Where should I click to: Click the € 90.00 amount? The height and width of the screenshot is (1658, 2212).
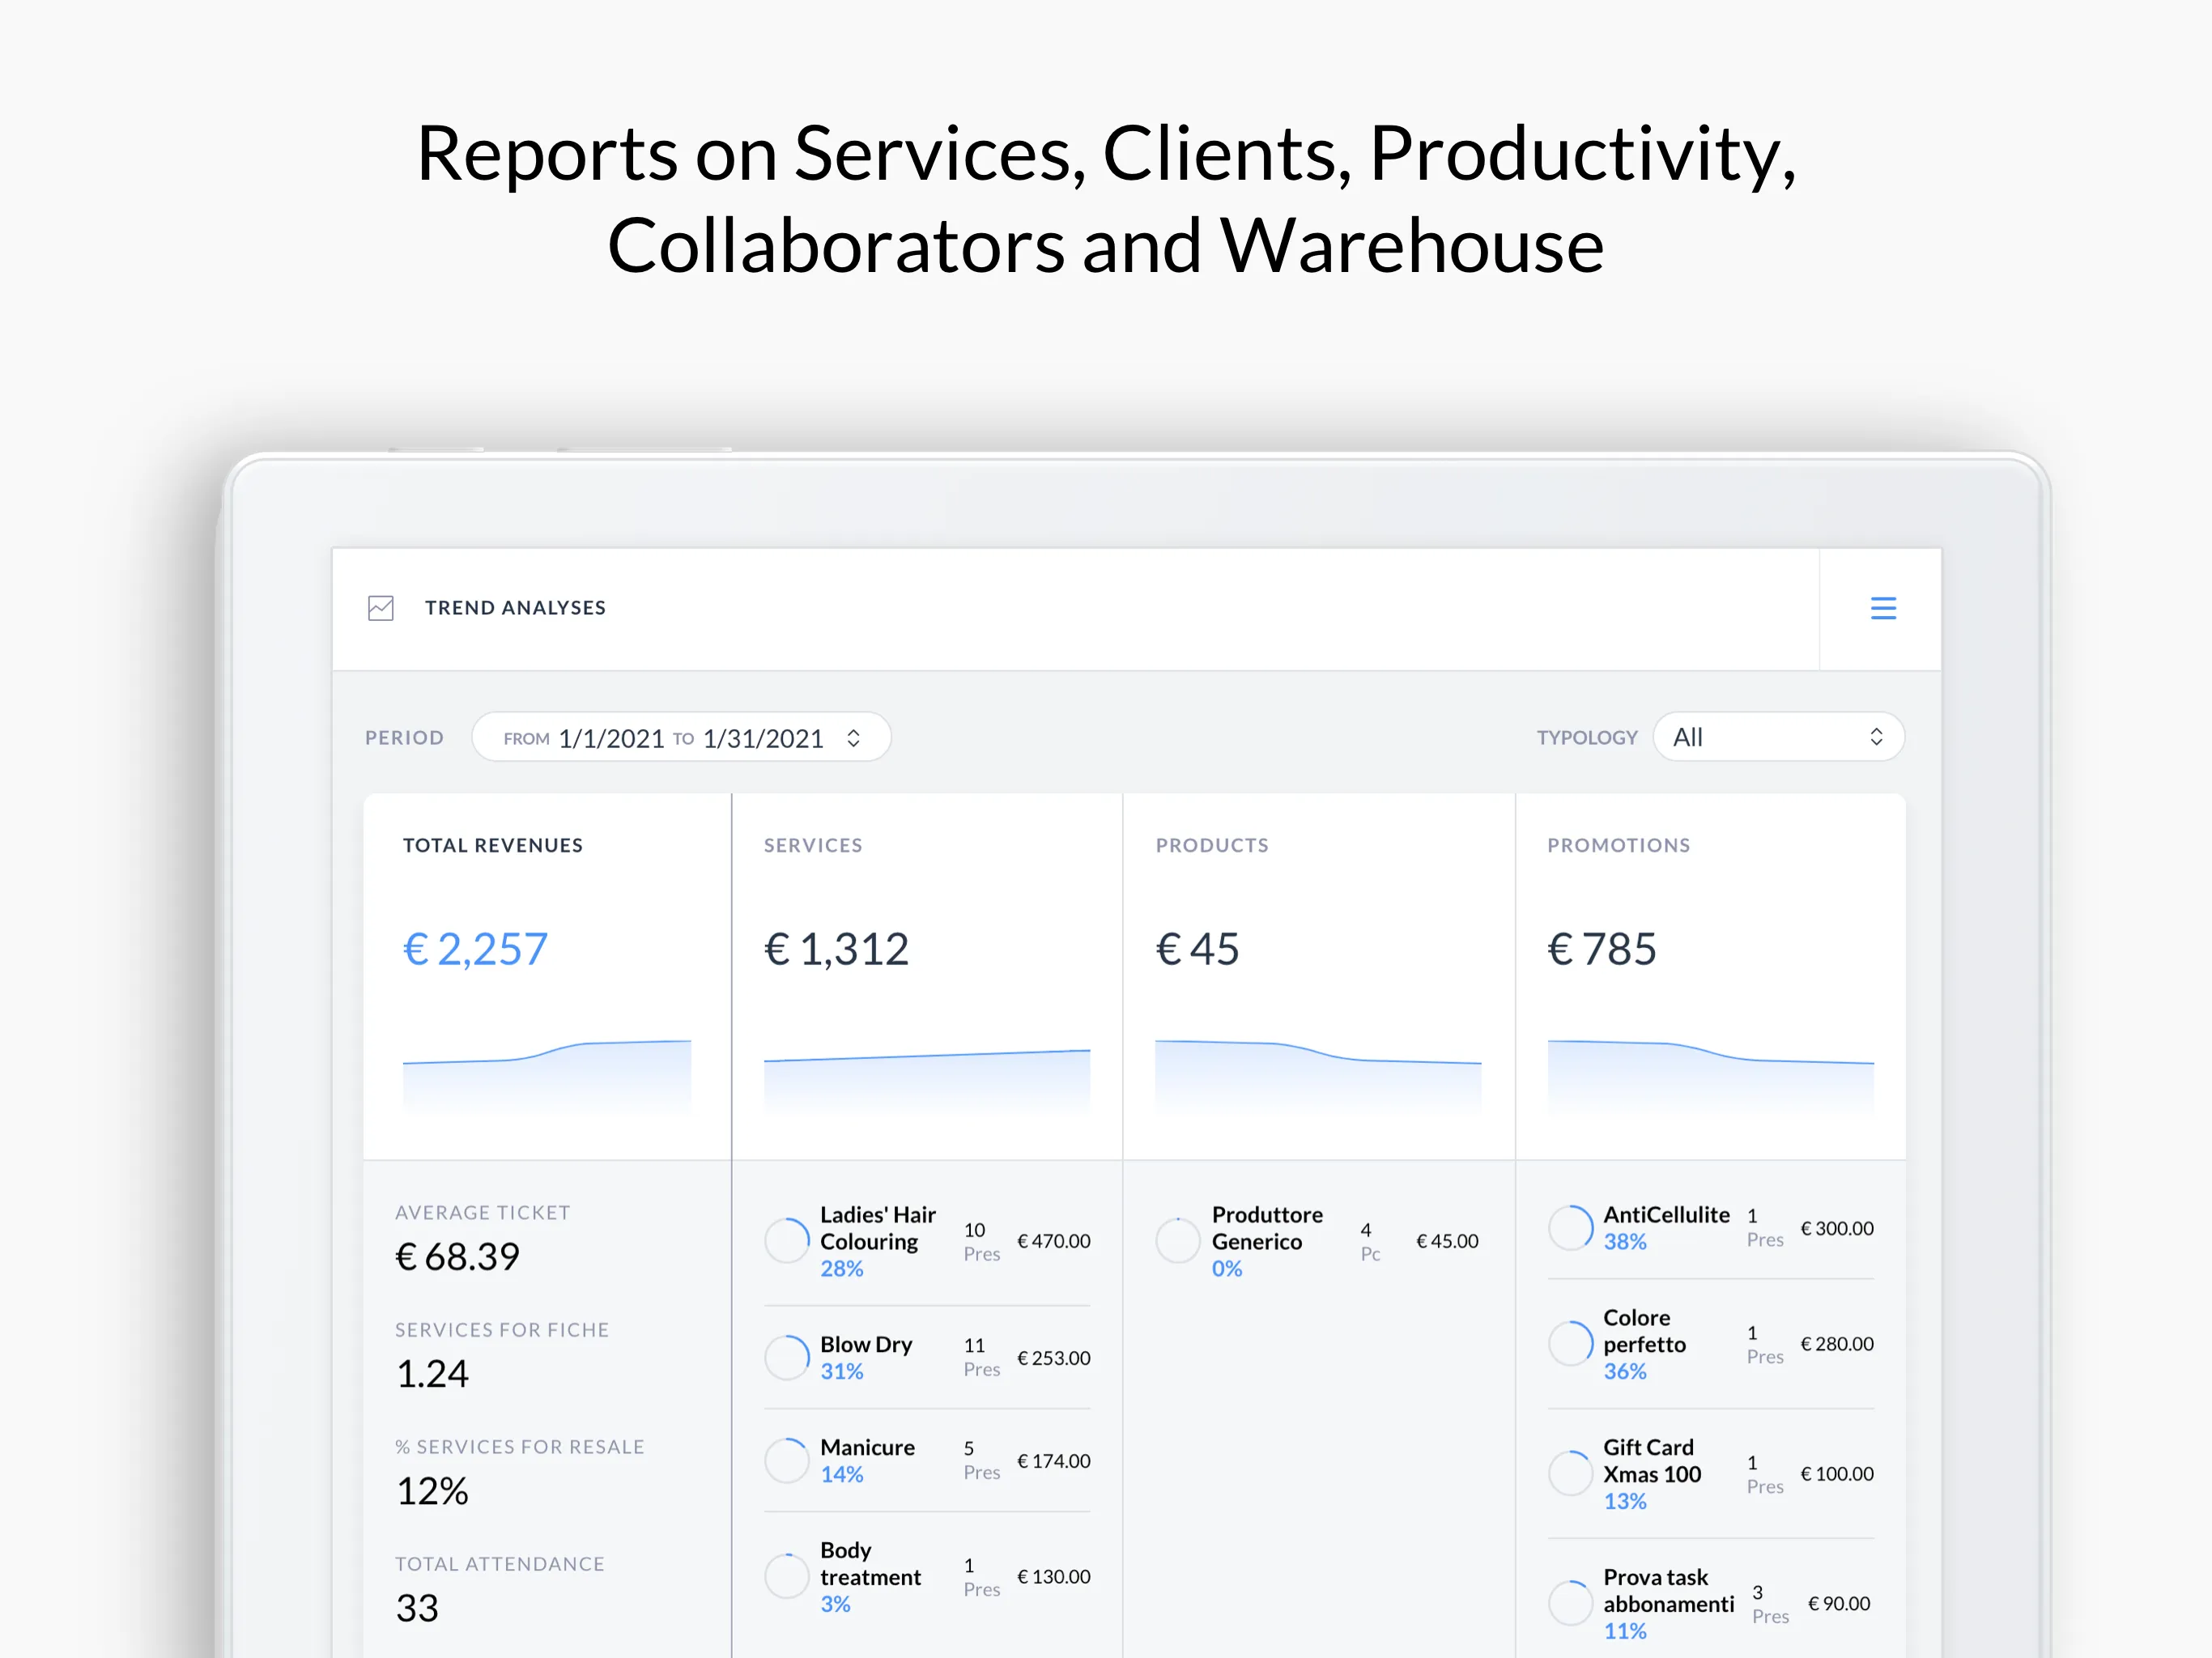coord(1839,1603)
